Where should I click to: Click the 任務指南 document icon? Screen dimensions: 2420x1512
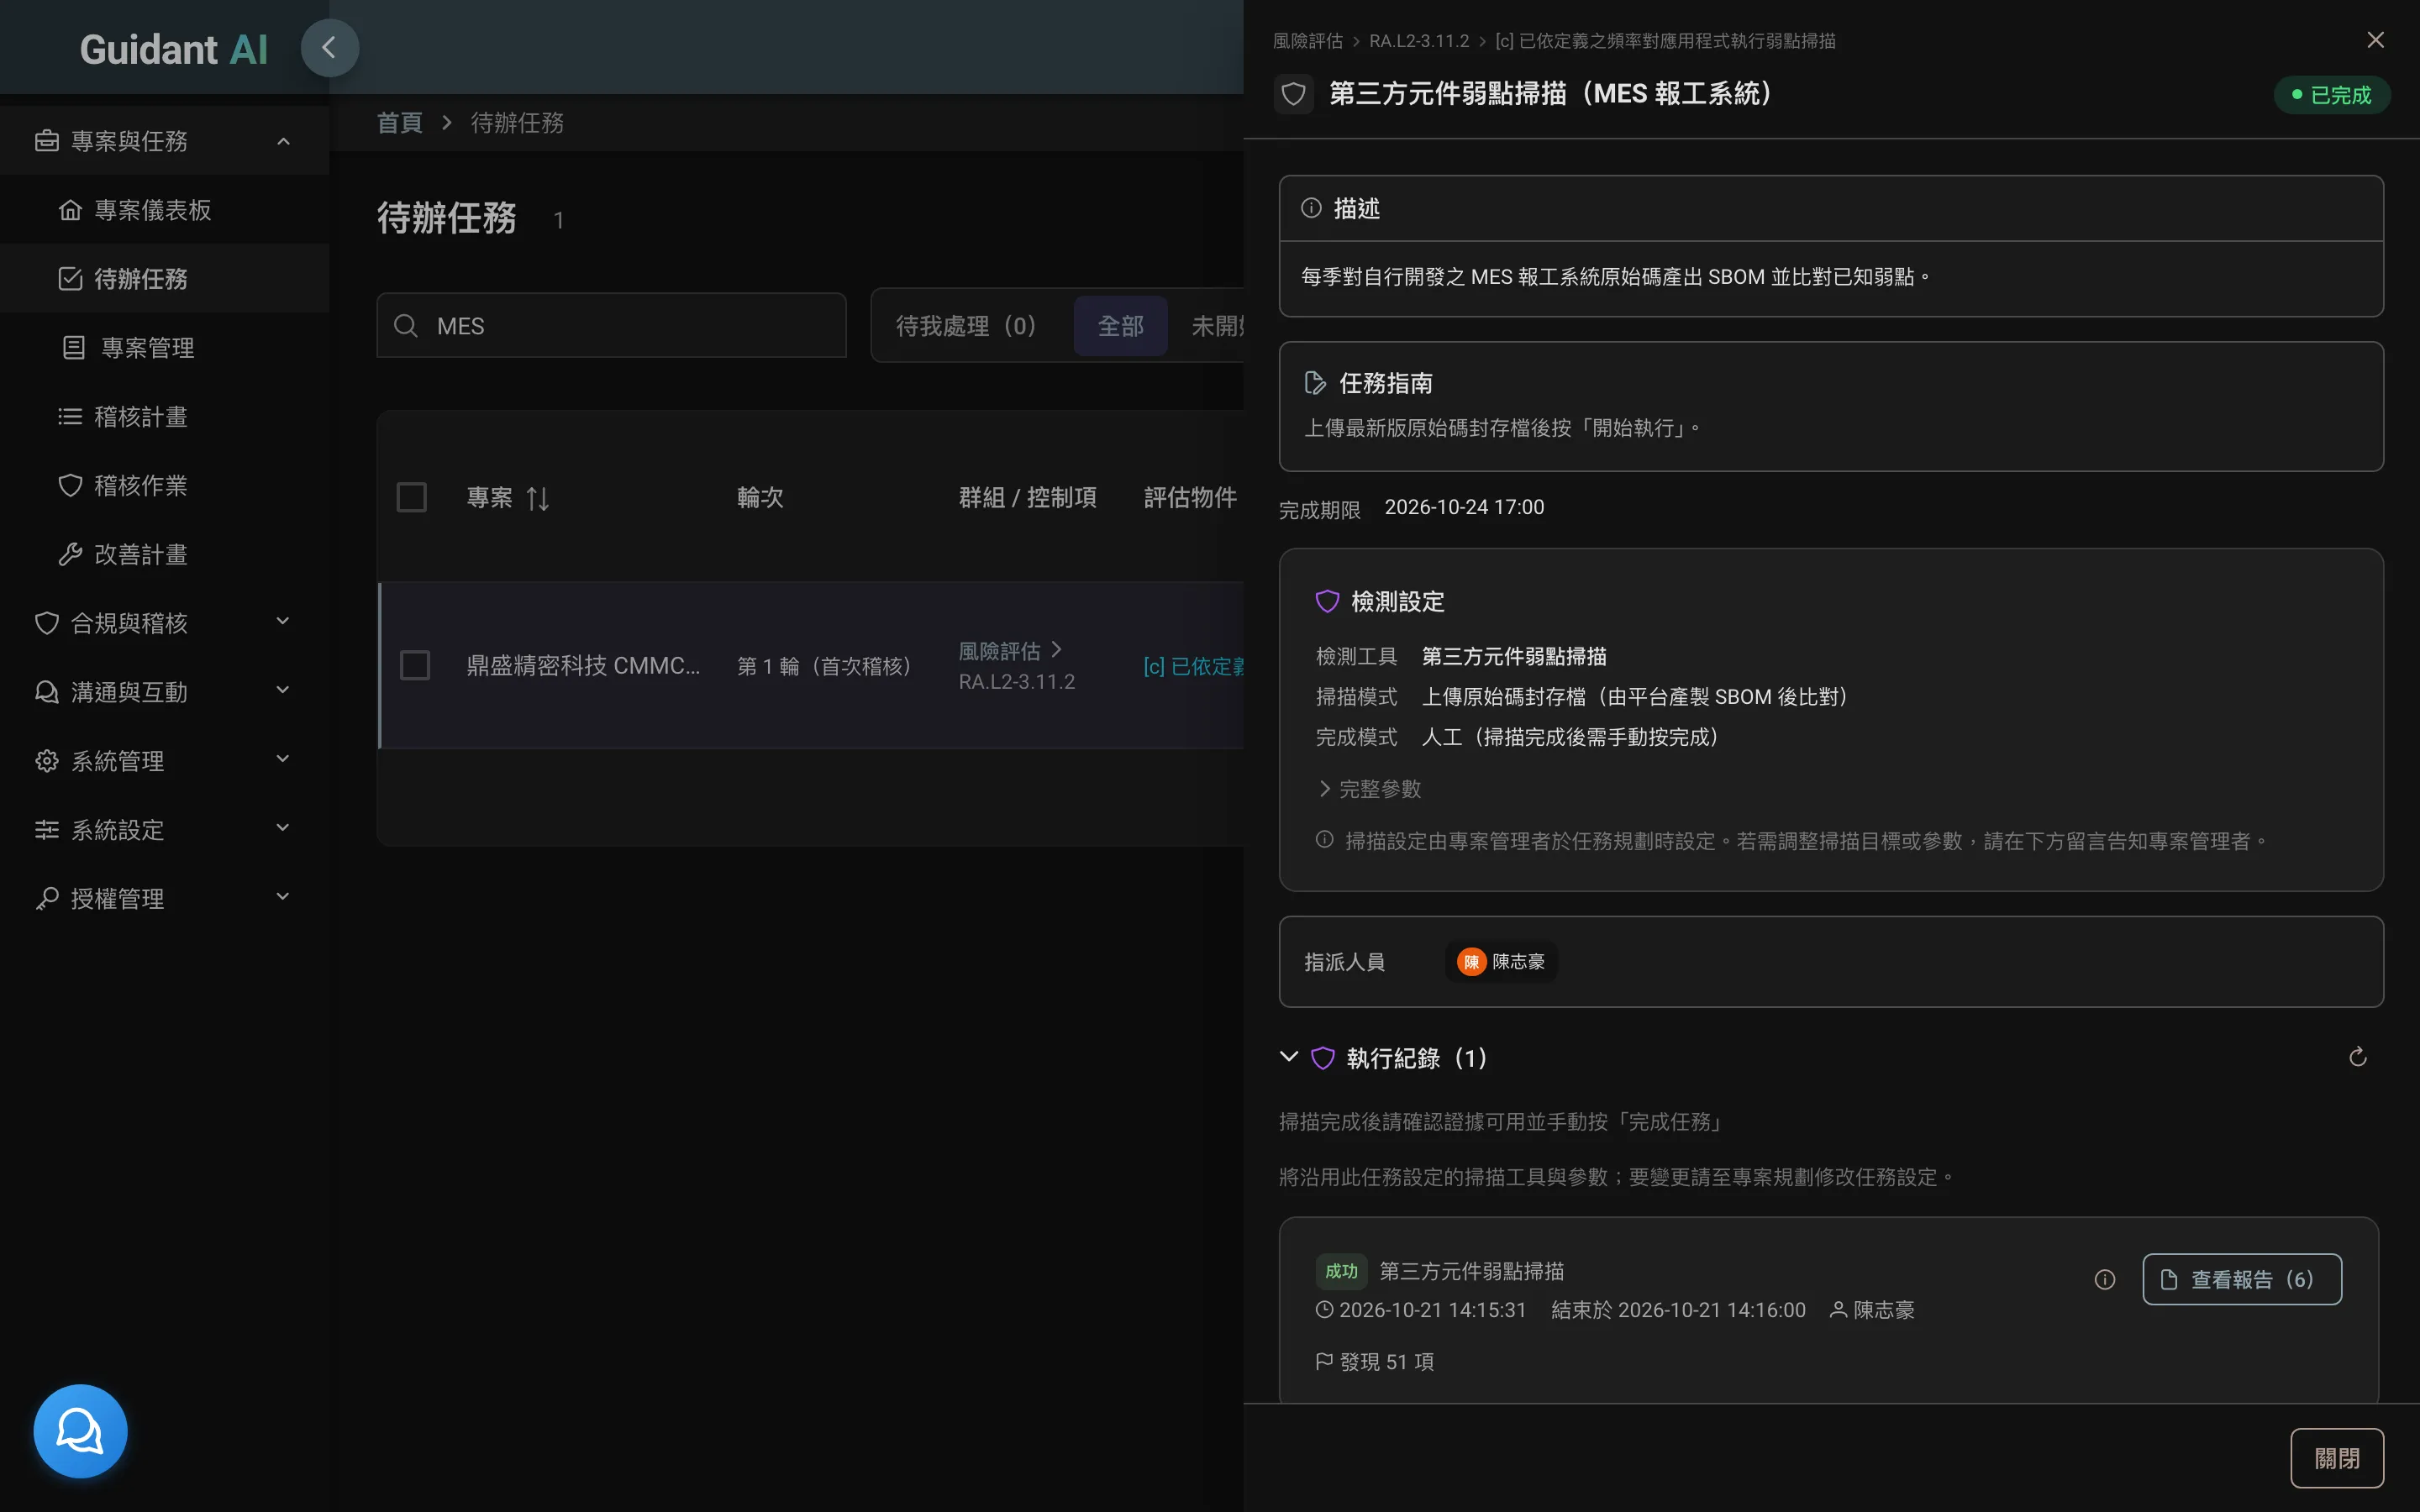tap(1315, 383)
